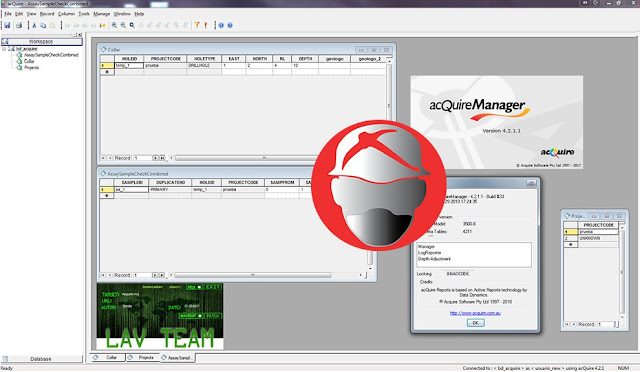Click the Copy toolbar icon
640x372 pixels.
coord(43,25)
